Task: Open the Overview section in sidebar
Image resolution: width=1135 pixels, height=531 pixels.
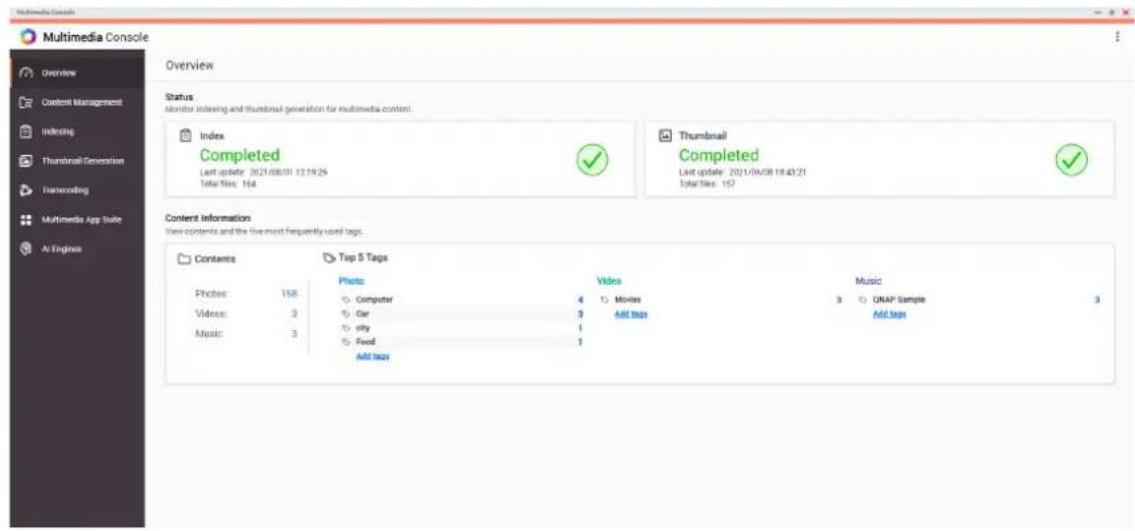Action: pos(77,73)
